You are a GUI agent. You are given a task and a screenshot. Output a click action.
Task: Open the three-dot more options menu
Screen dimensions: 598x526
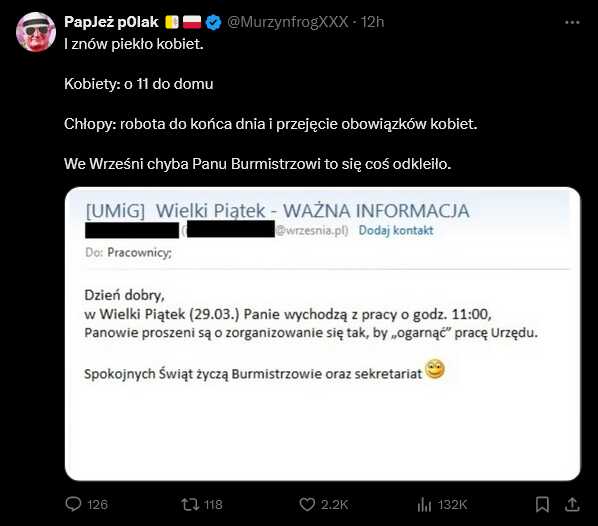(x=572, y=23)
